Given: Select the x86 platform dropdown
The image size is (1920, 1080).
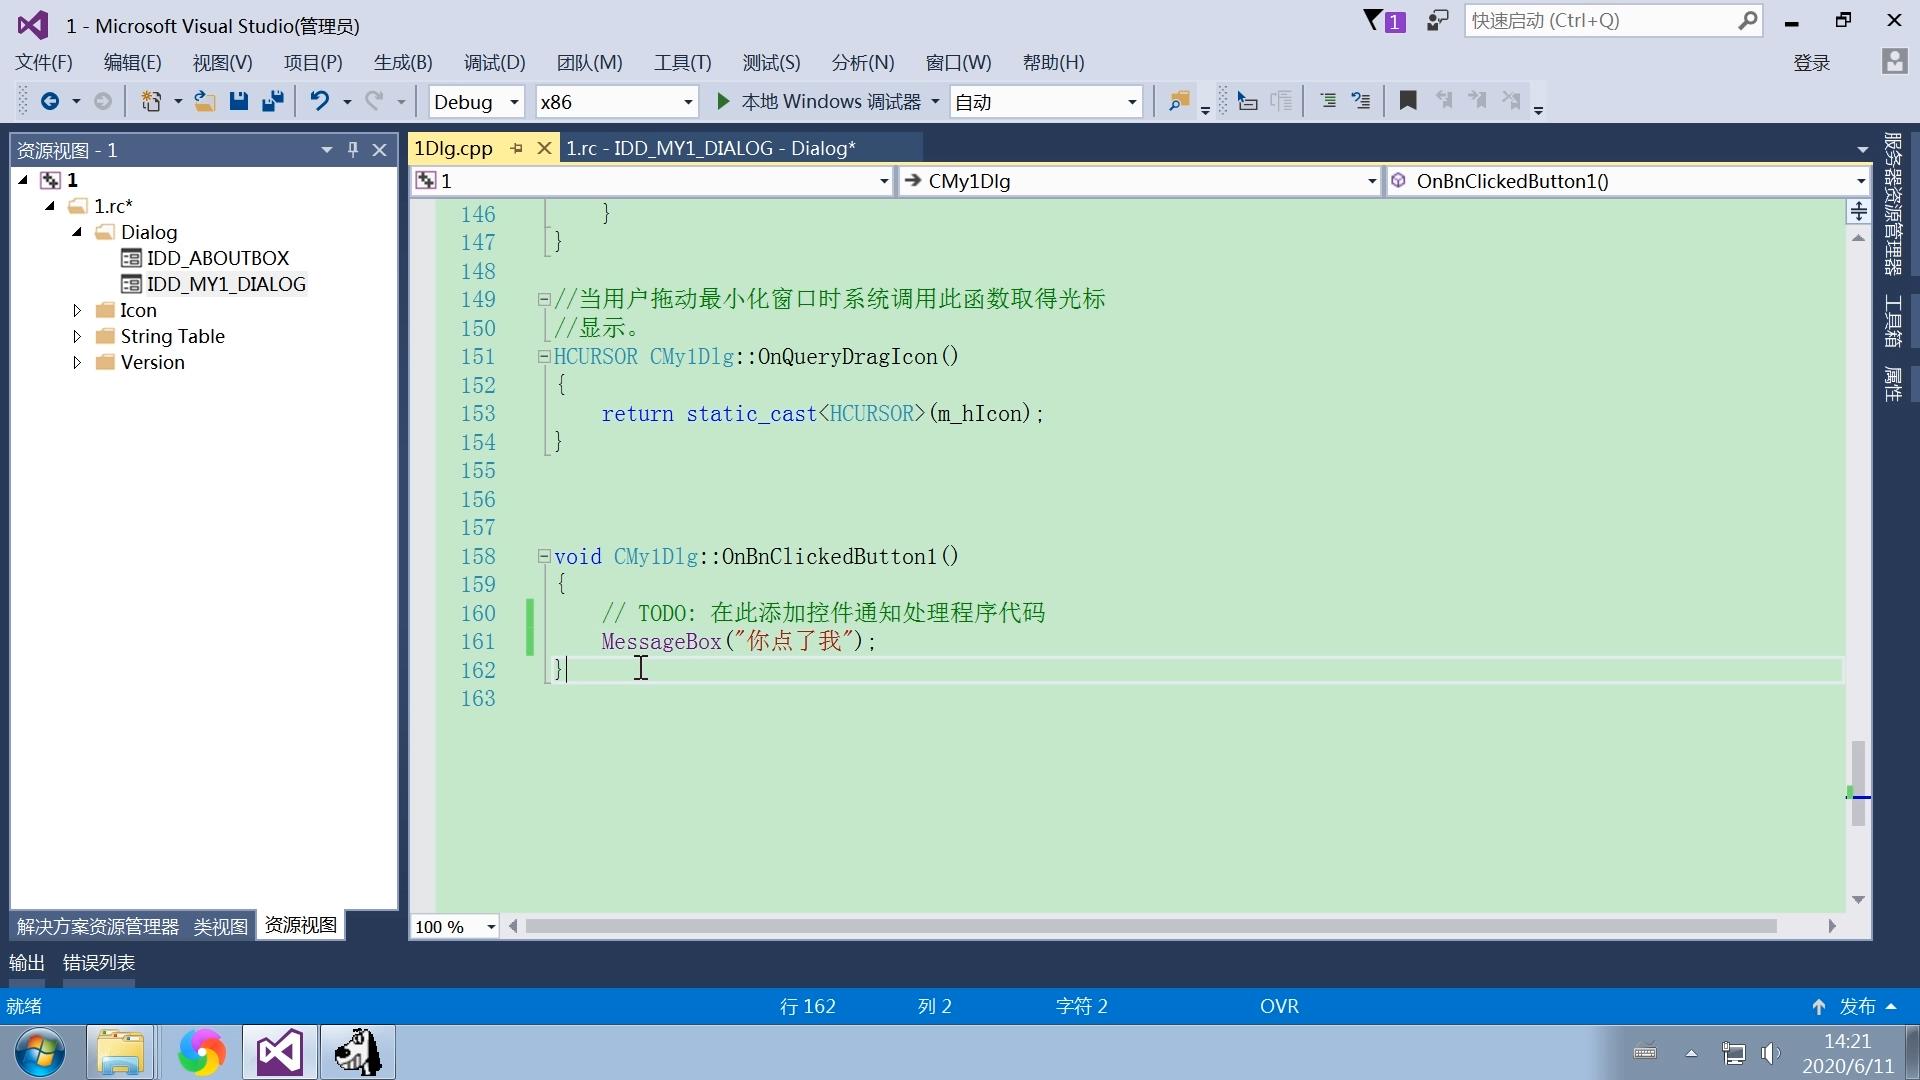Looking at the screenshot, I should 613,100.
